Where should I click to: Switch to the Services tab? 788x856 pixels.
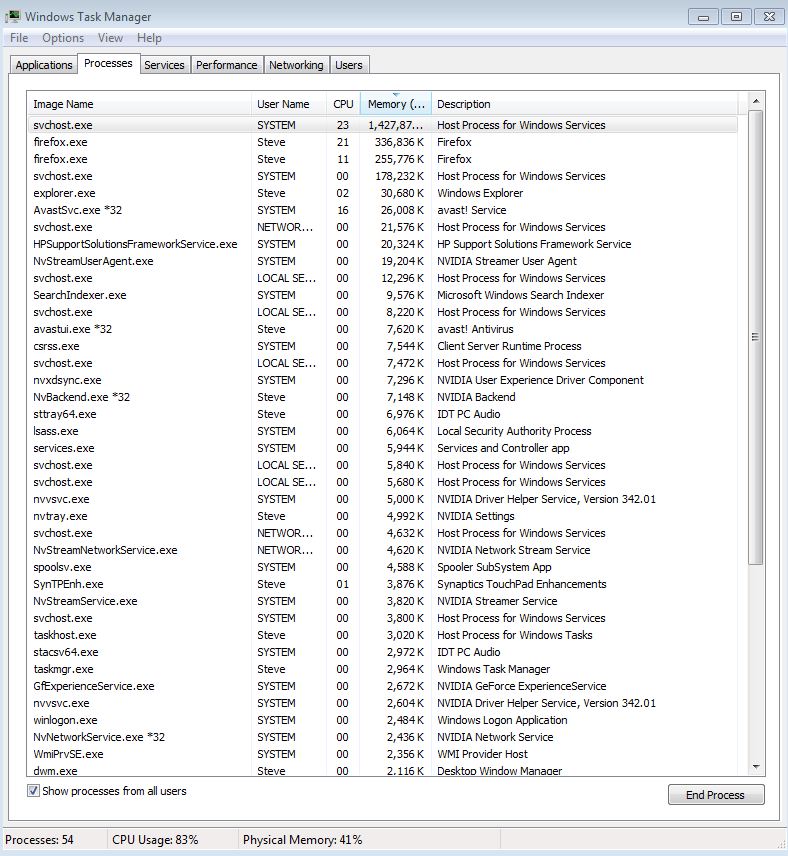[x=164, y=65]
